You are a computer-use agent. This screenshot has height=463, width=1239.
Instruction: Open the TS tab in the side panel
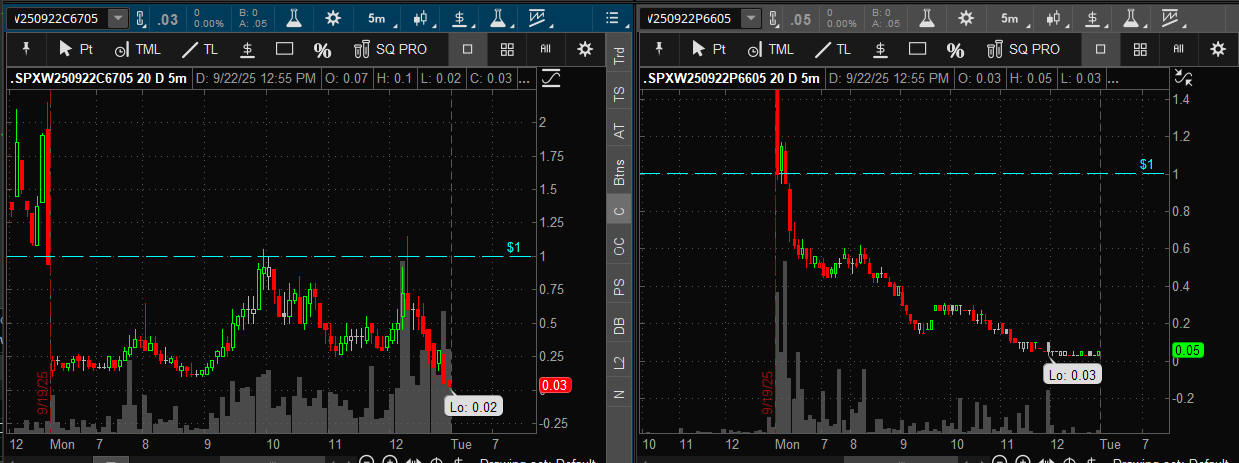[619, 95]
